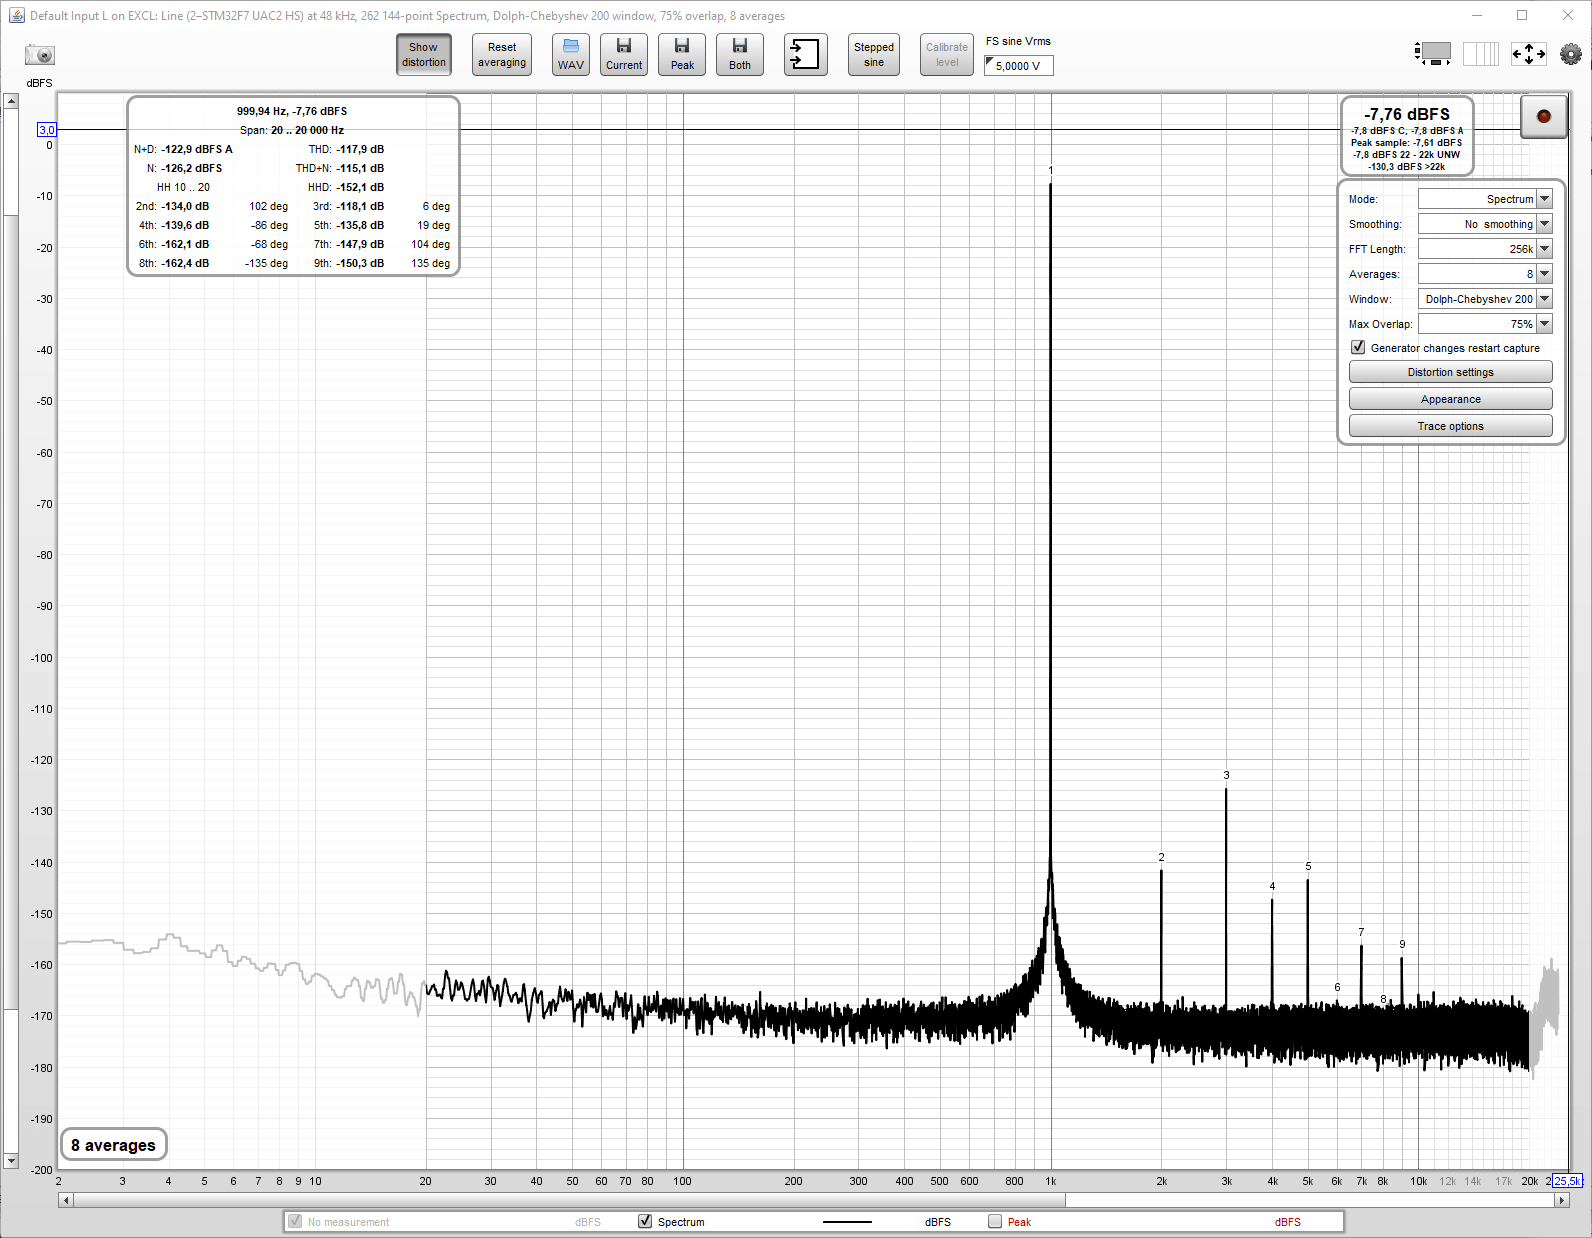Click the graph limits arrows icon
This screenshot has height=1238, width=1592.
(1529, 54)
